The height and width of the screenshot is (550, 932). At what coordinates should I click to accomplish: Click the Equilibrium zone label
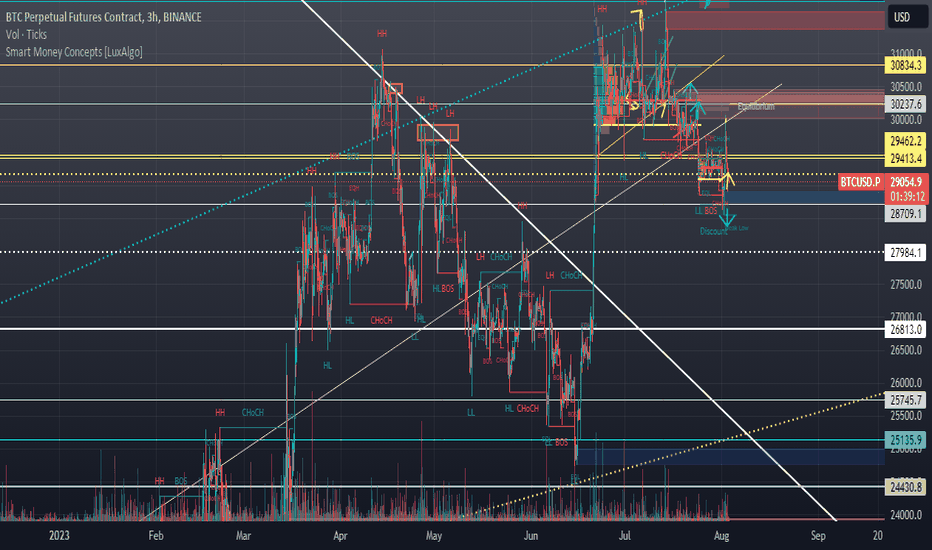pyautogui.click(x=755, y=106)
